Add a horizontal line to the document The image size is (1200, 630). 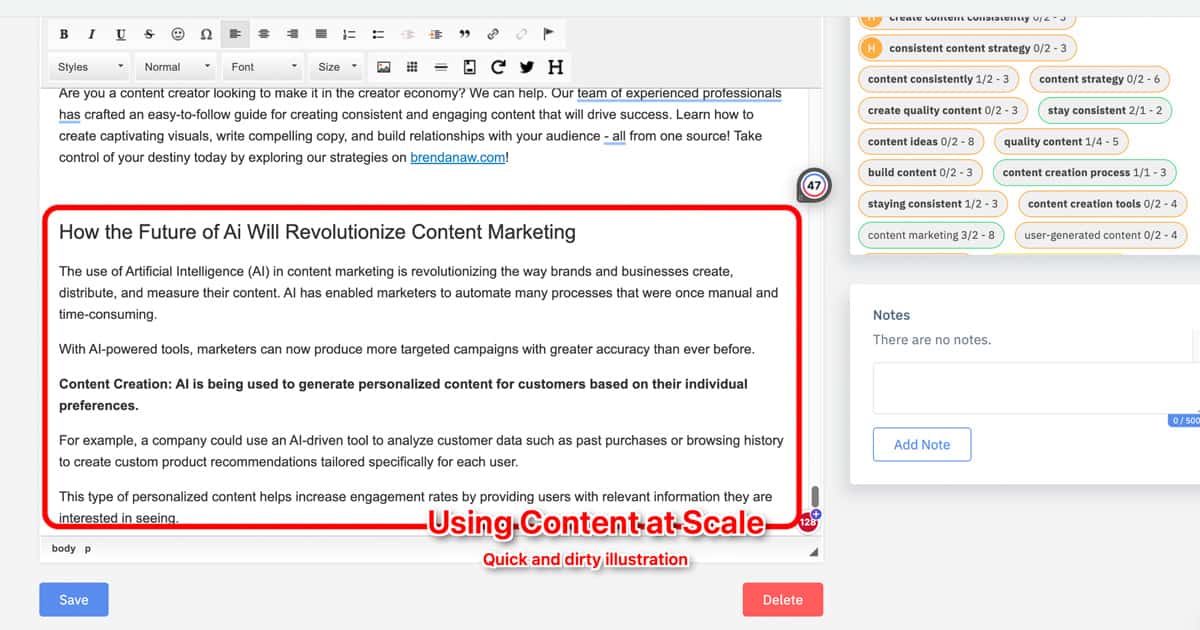point(439,67)
